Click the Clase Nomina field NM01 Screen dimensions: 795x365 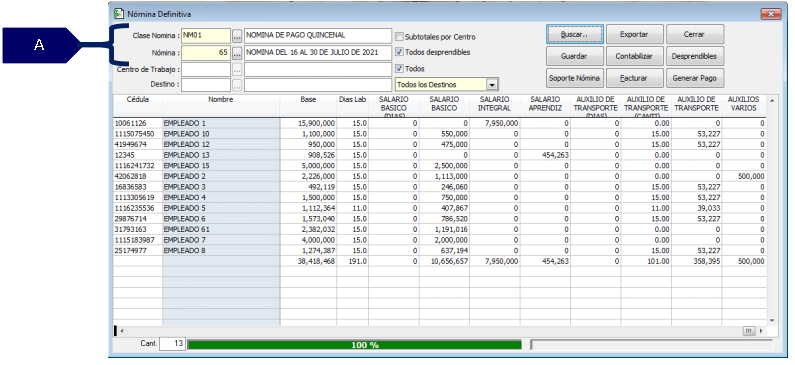pyautogui.click(x=205, y=36)
